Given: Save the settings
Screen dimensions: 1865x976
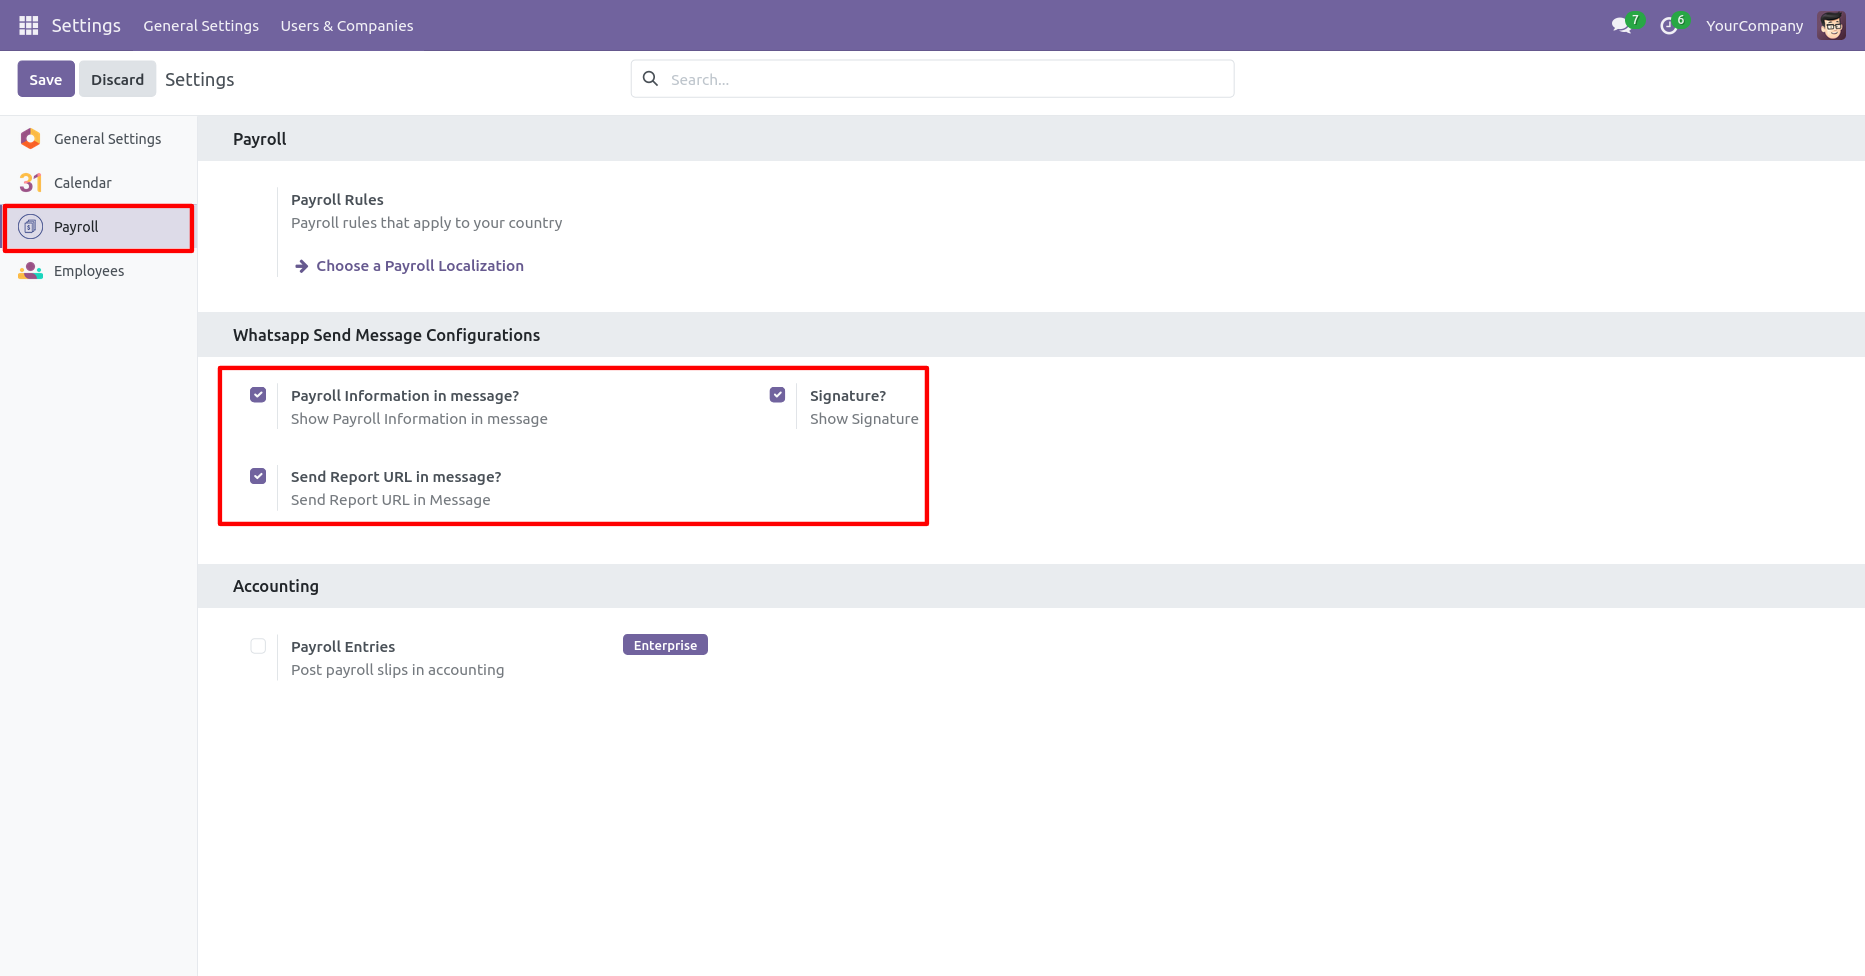Looking at the screenshot, I should (x=46, y=79).
